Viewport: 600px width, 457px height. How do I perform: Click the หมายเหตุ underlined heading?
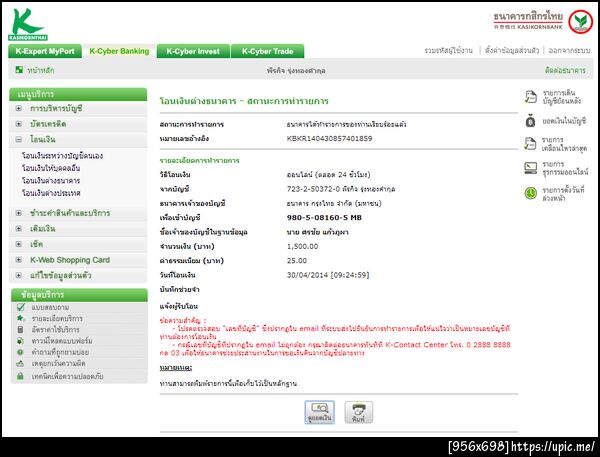tap(176, 367)
